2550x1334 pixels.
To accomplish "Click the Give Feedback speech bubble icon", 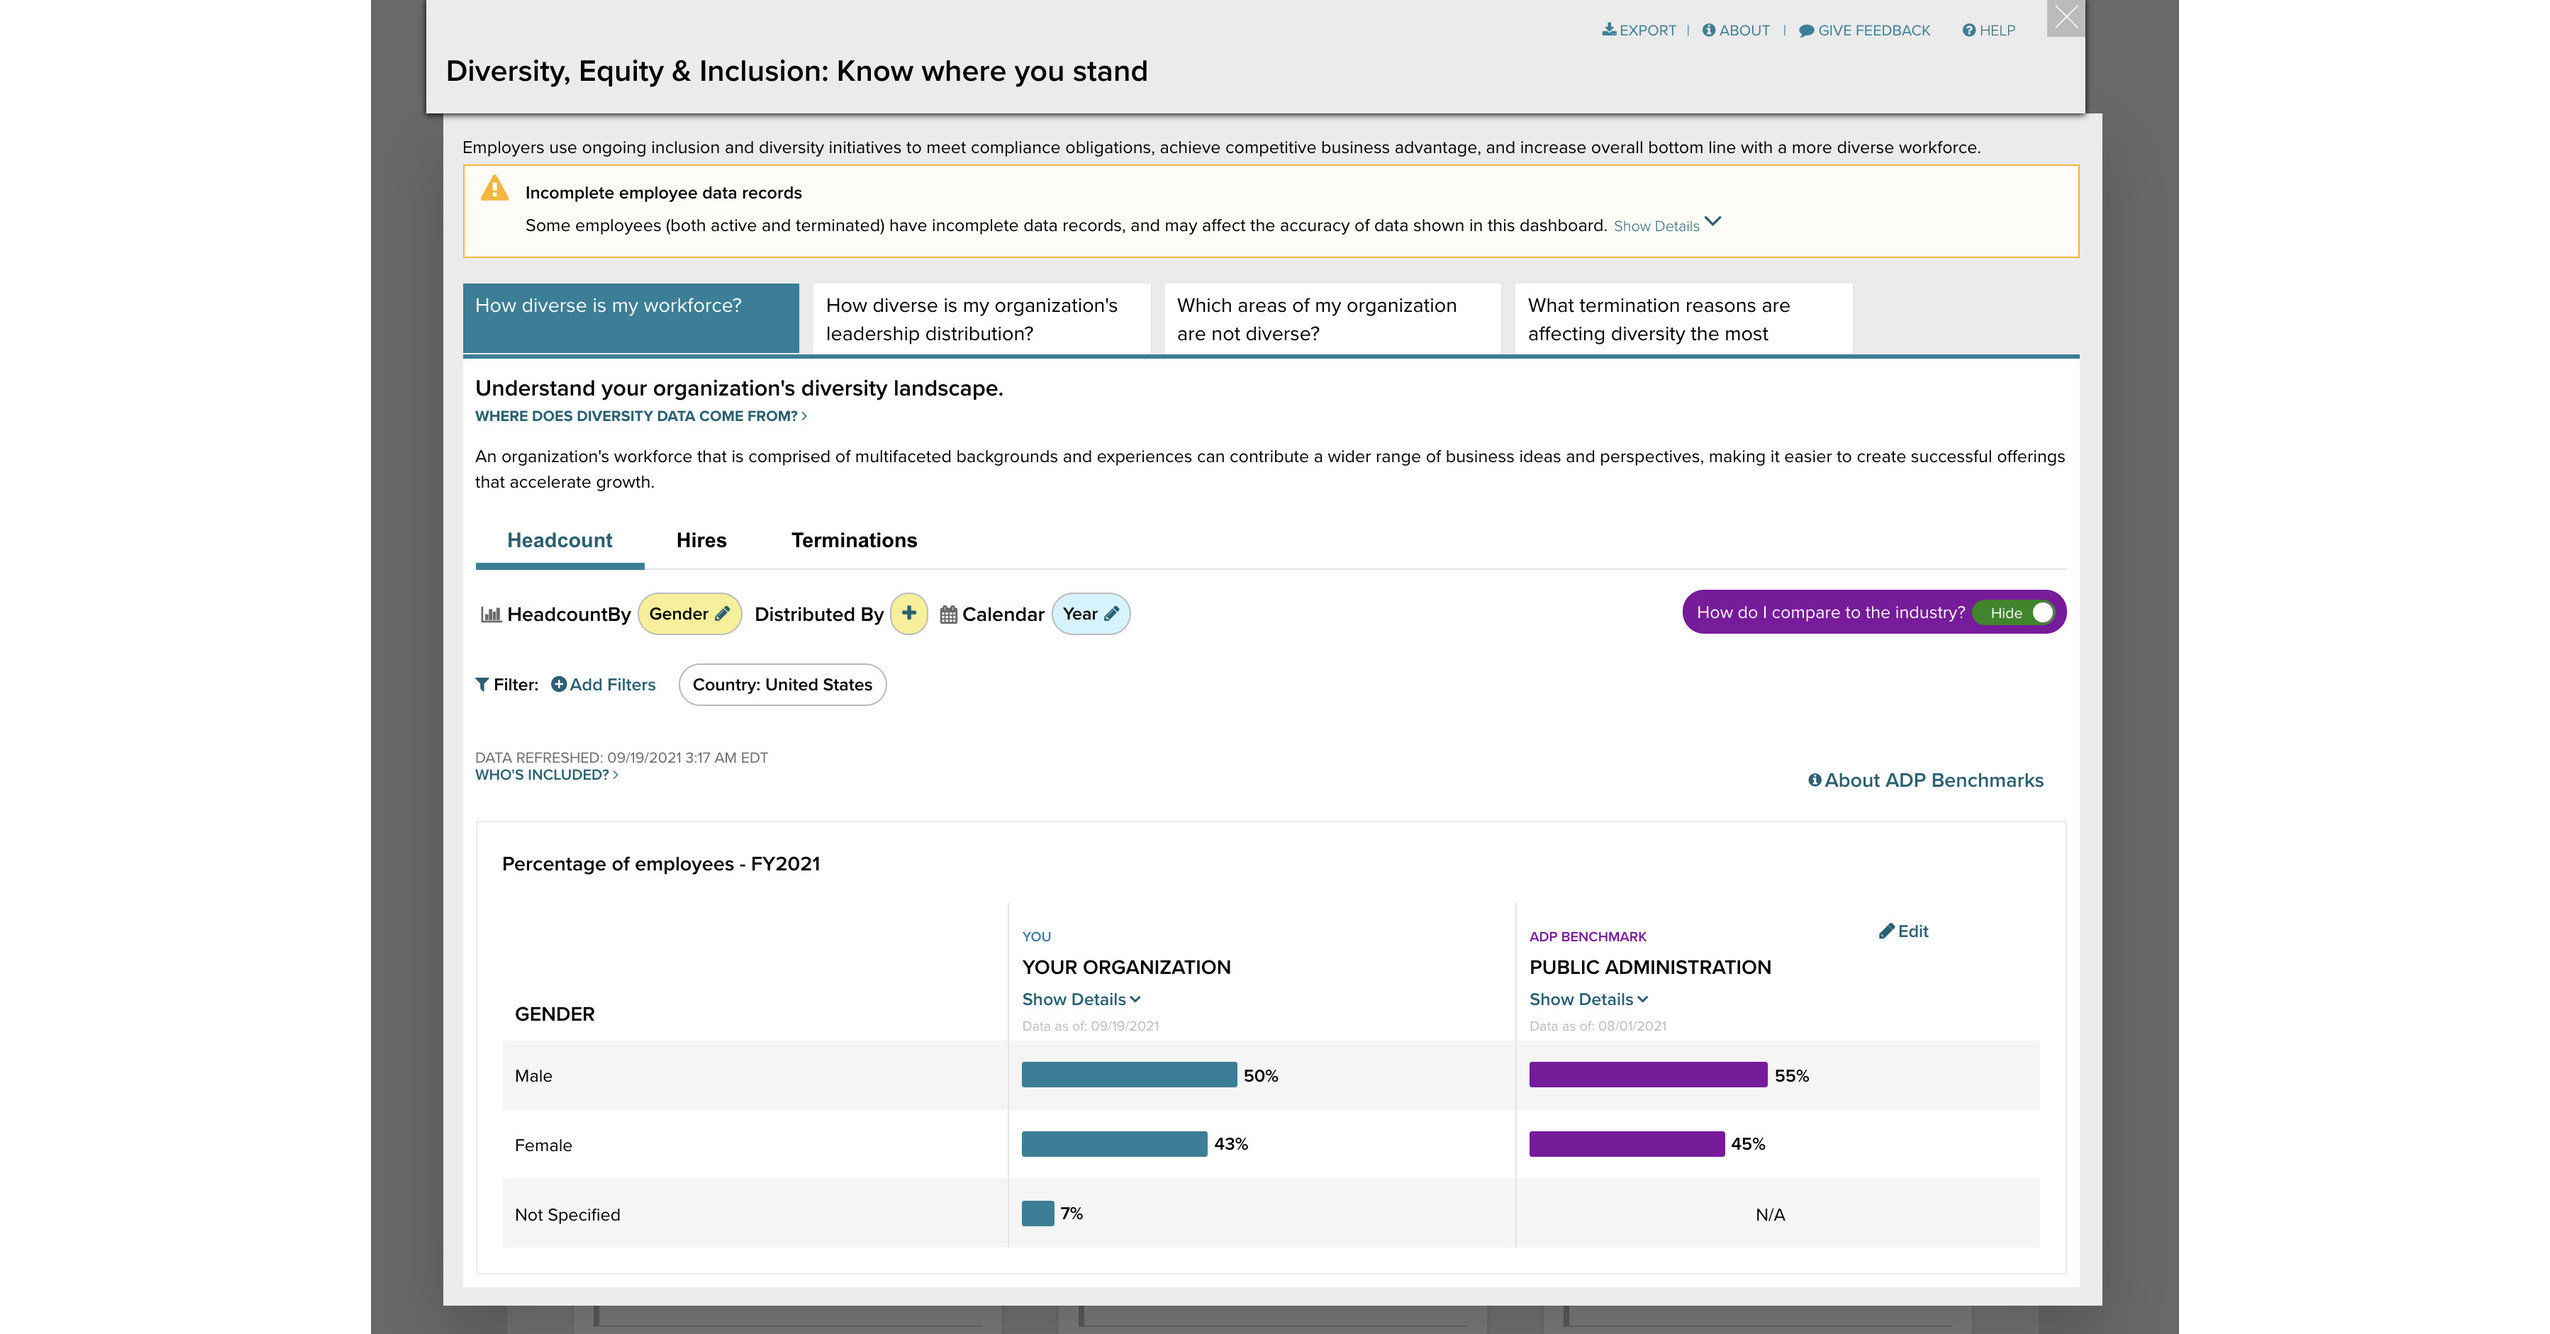I will click(x=1806, y=31).
